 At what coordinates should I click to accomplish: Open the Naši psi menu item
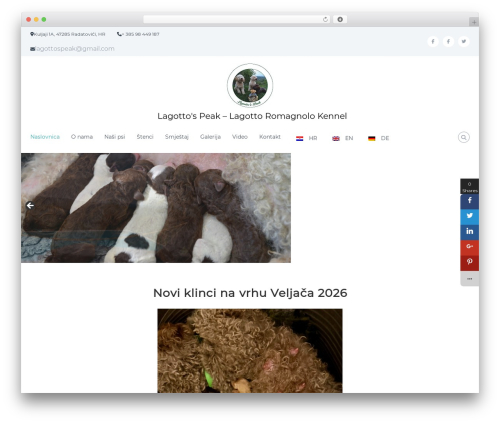pos(115,137)
